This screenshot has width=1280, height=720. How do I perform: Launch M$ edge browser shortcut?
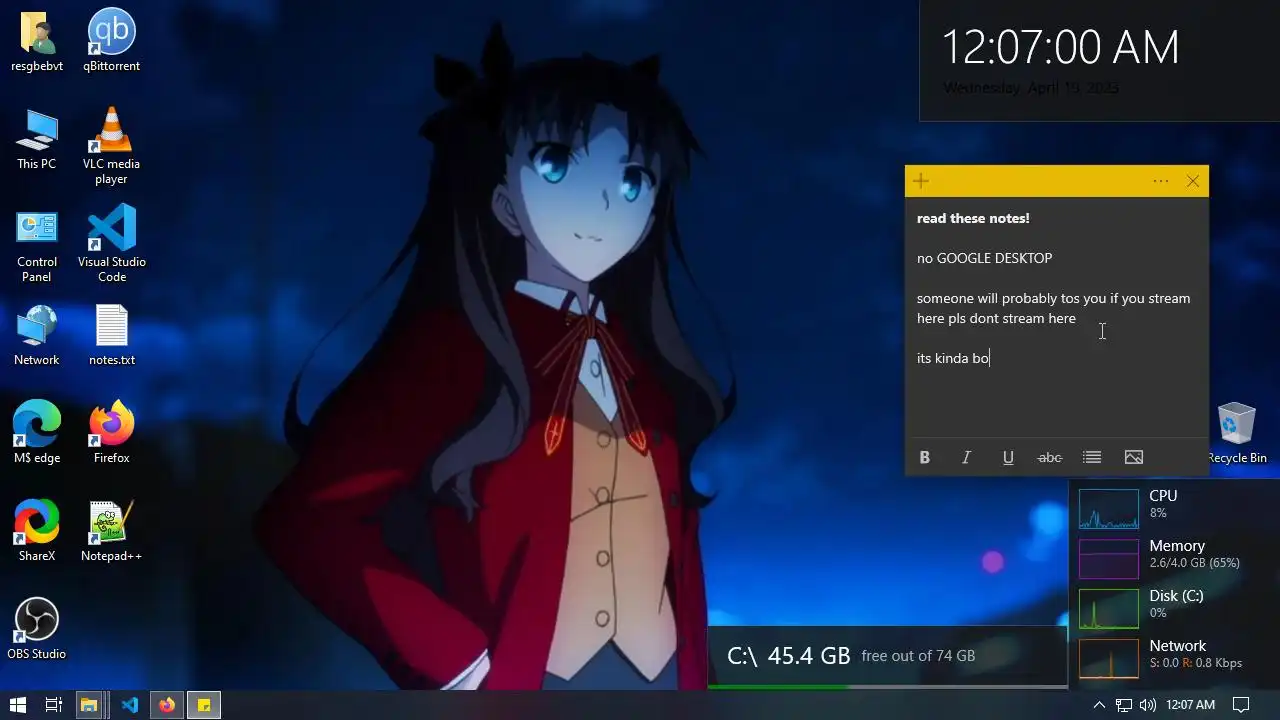point(37,434)
